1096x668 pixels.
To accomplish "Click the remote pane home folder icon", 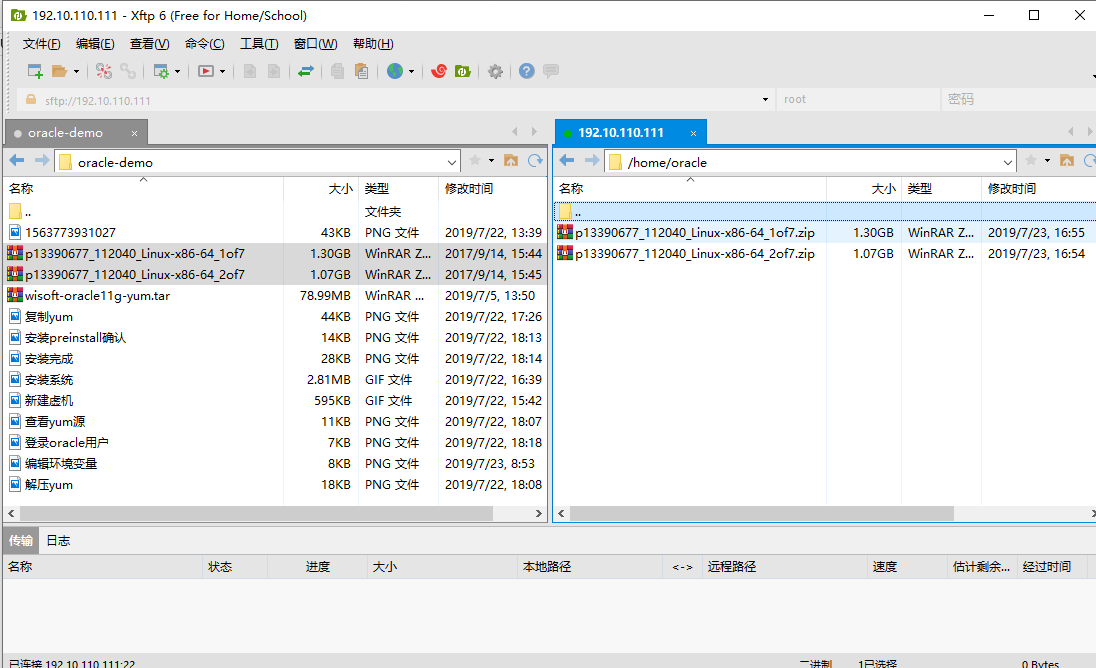I will coord(1067,161).
